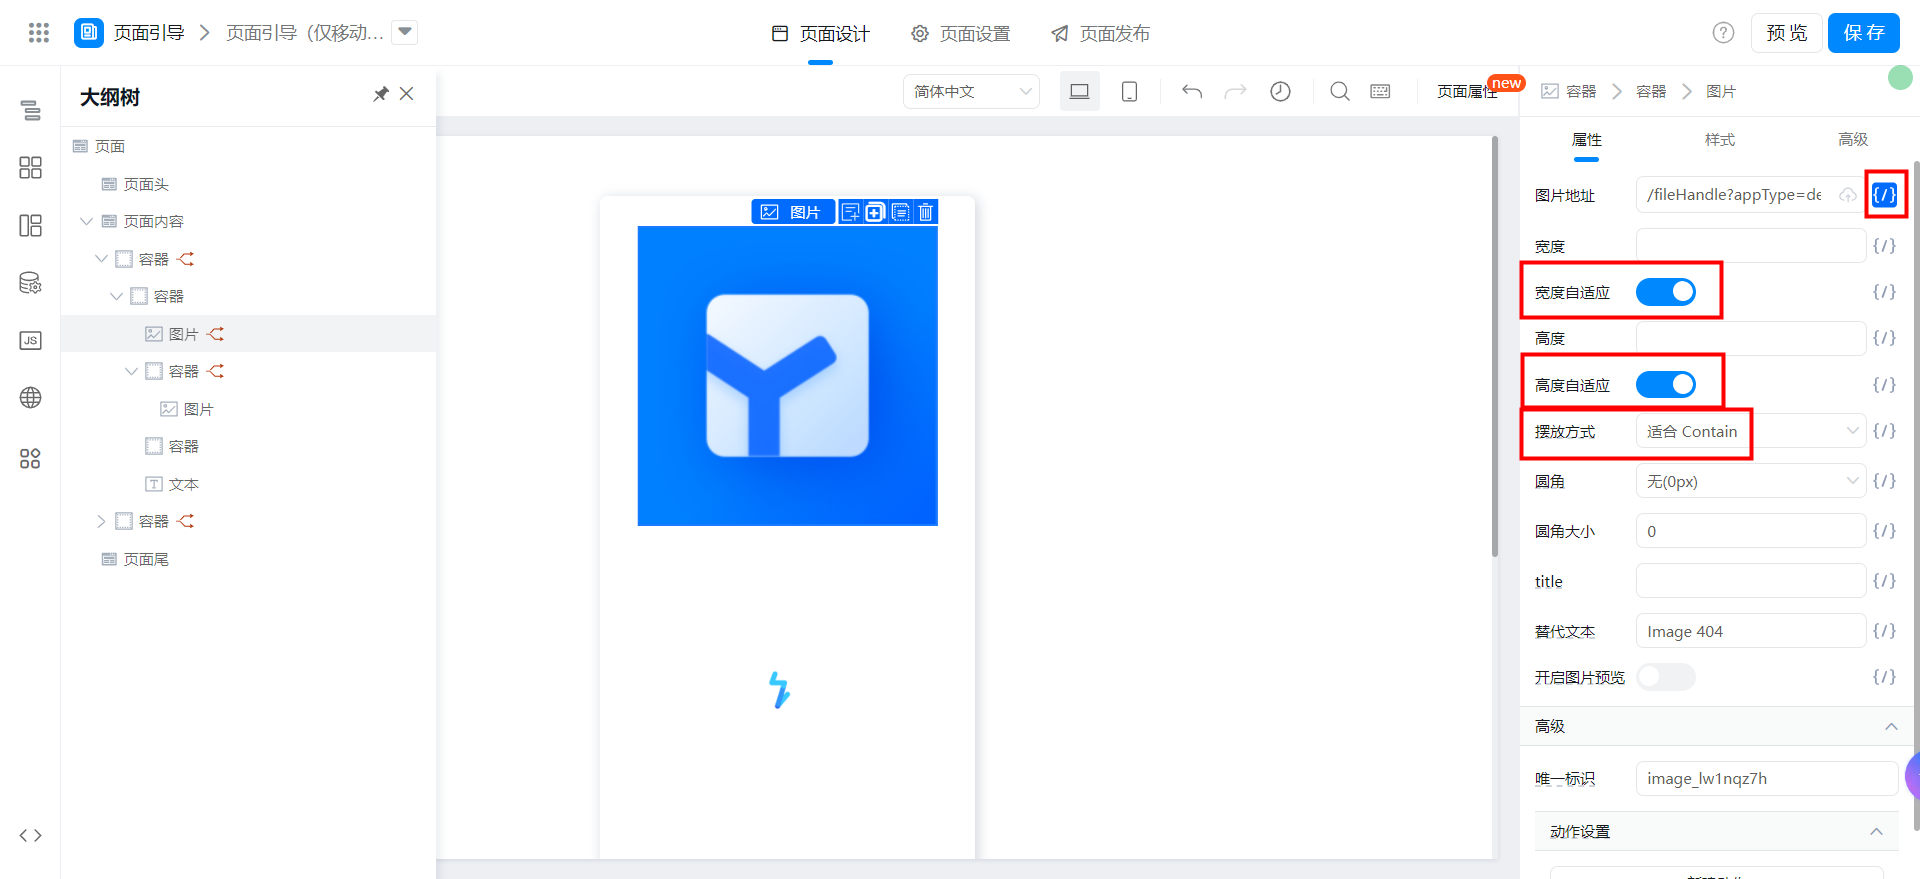The height and width of the screenshot is (879, 1920).
Task: Open the 简体中文 language dropdown
Action: (971, 91)
